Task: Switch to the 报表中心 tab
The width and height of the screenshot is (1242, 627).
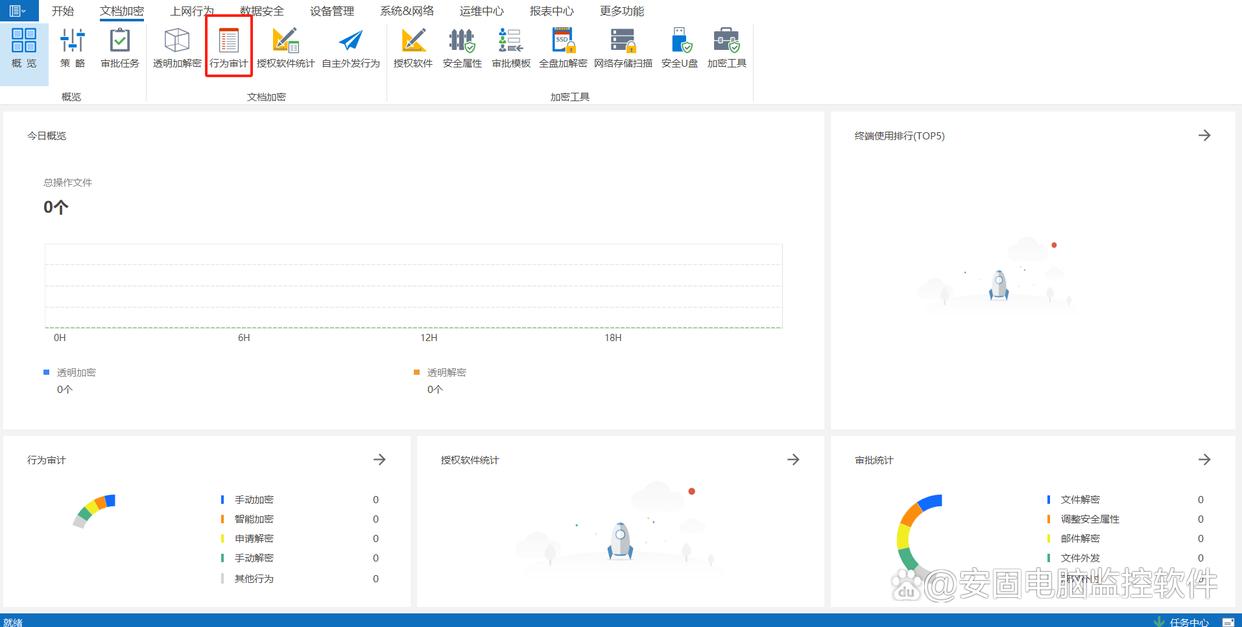Action: (x=552, y=11)
